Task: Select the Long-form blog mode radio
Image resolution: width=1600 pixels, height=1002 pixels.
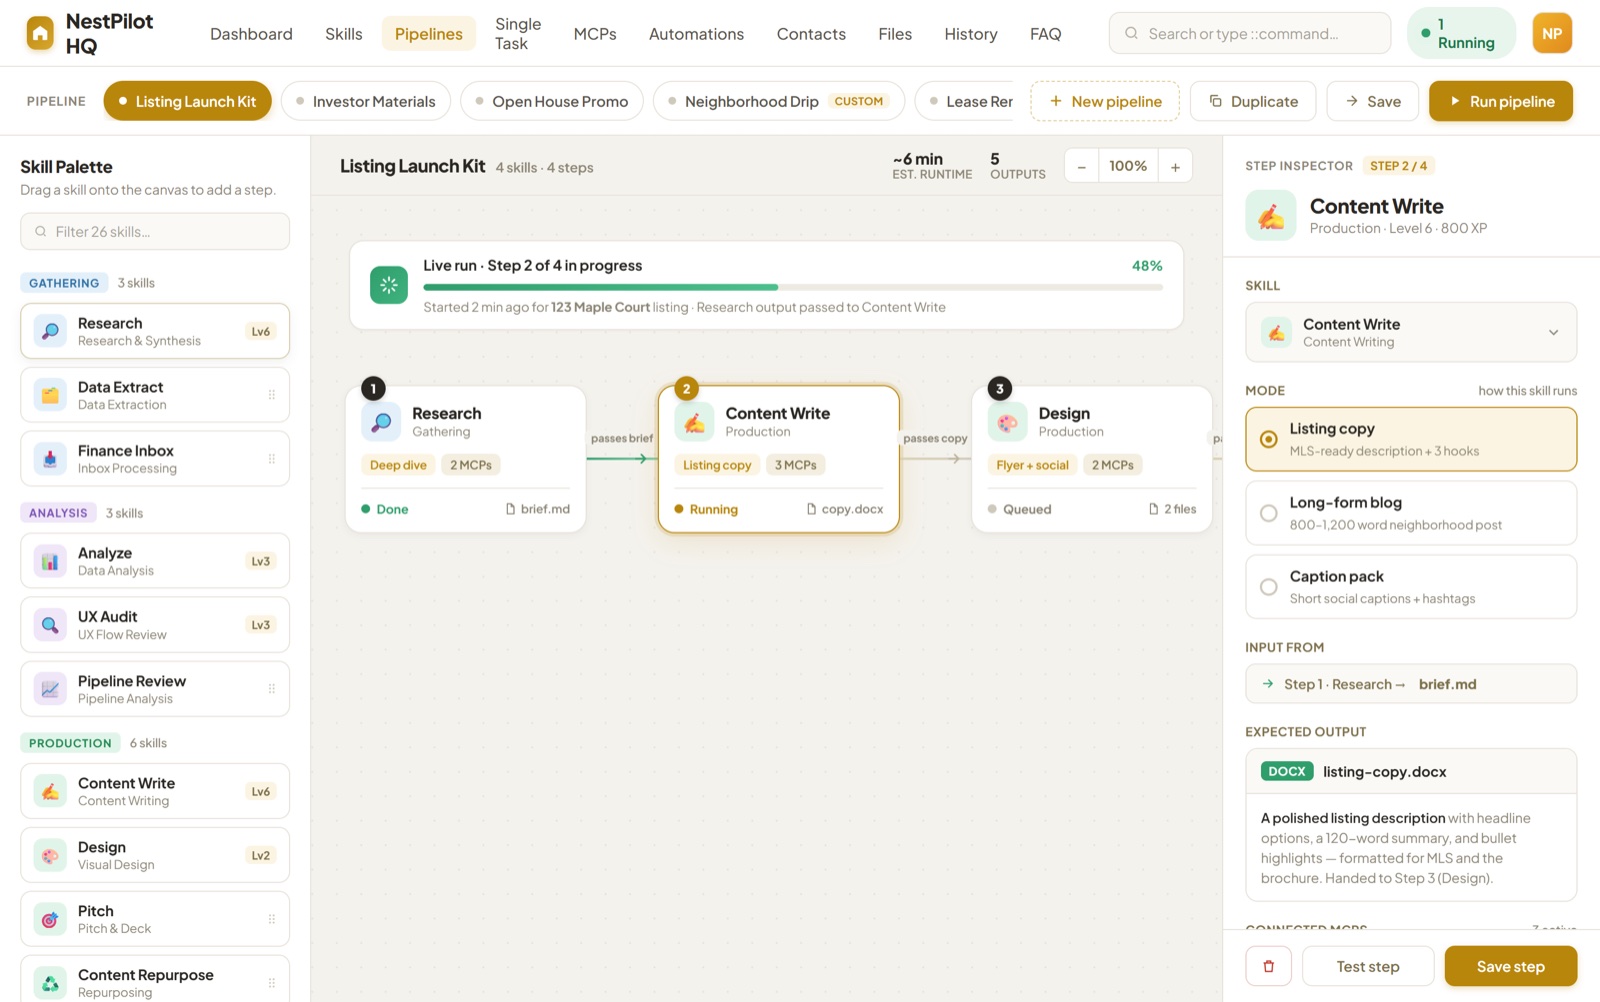Action: (1269, 513)
